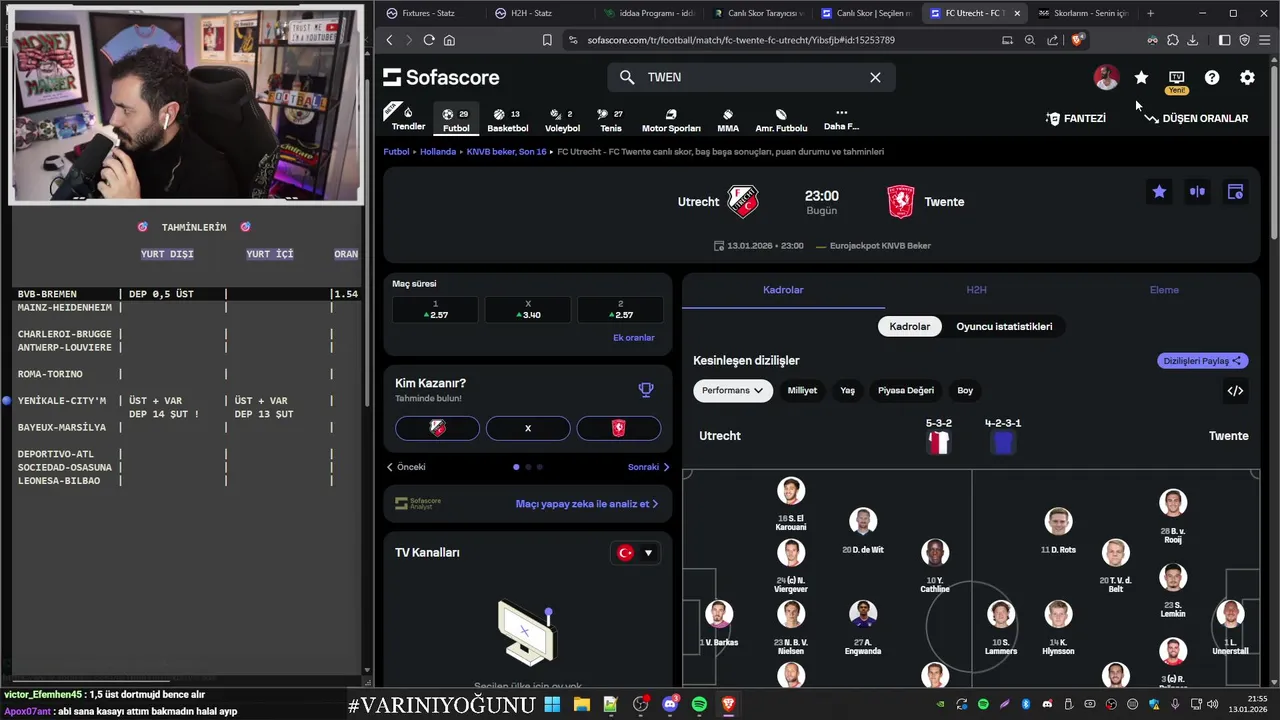Click Twente kit jersey 4-2-3-1
The height and width of the screenshot is (720, 1280).
(1003, 443)
